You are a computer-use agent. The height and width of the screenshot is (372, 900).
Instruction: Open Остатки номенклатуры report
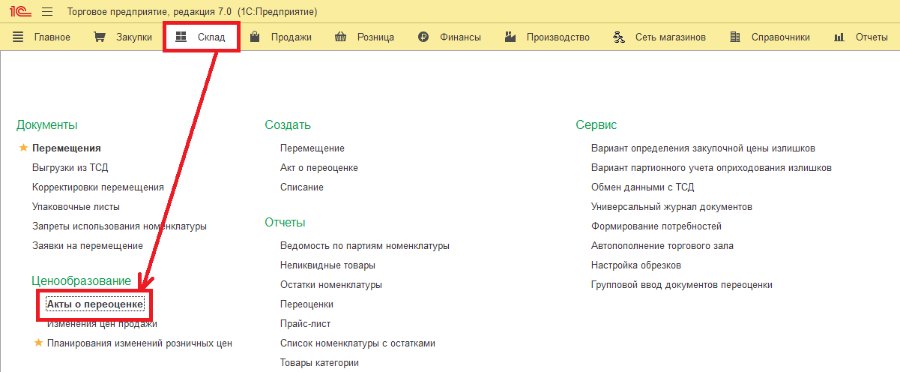(x=331, y=285)
